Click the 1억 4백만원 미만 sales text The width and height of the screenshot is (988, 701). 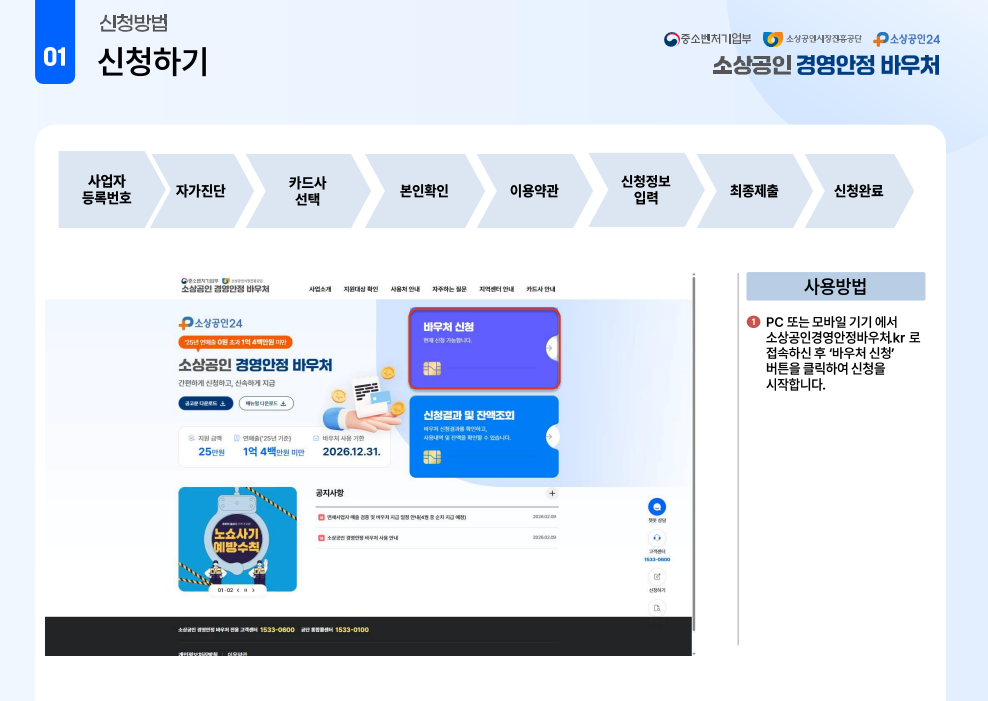pyautogui.click(x=273, y=452)
